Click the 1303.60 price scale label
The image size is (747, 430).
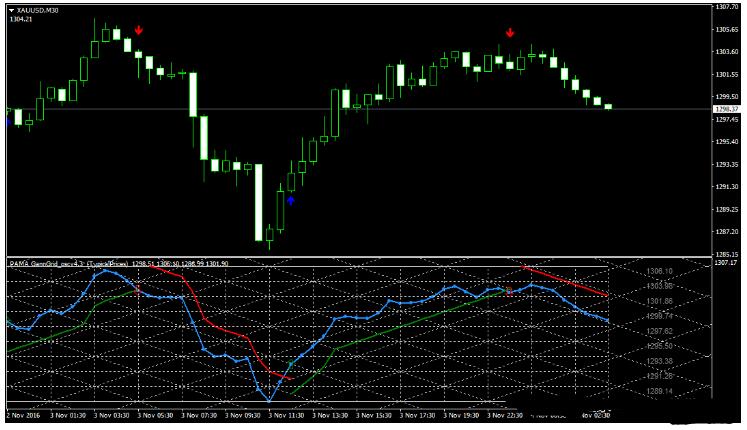[x=727, y=51]
